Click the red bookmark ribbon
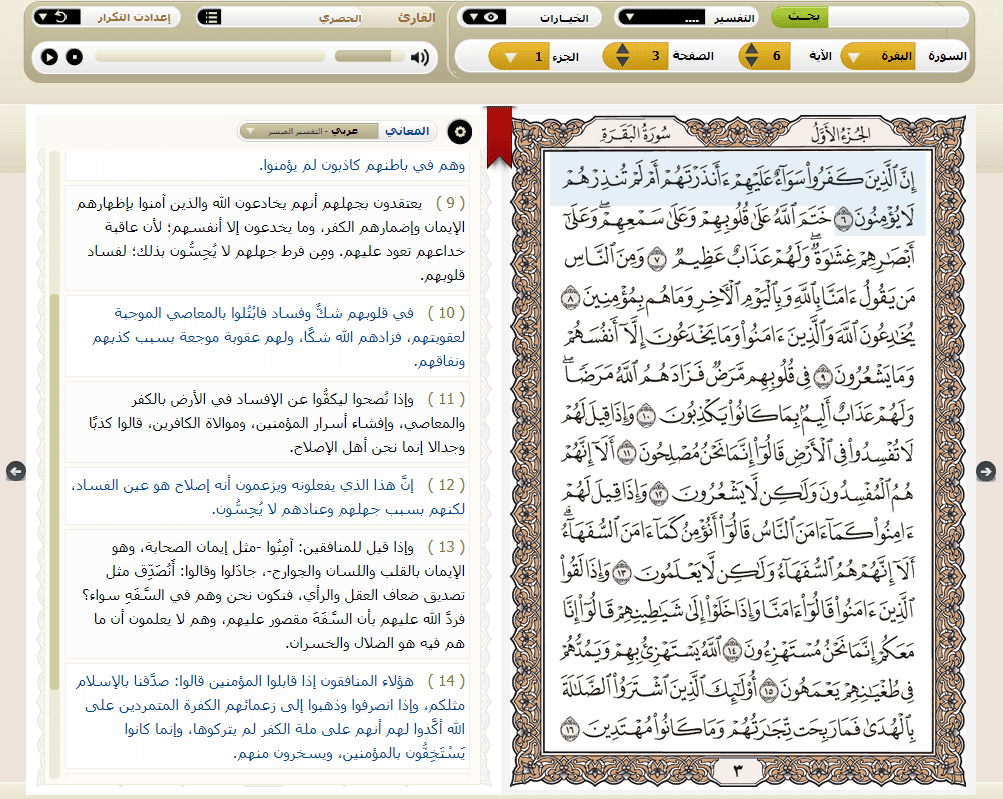This screenshot has height=799, width=1003. pyautogui.click(x=500, y=137)
